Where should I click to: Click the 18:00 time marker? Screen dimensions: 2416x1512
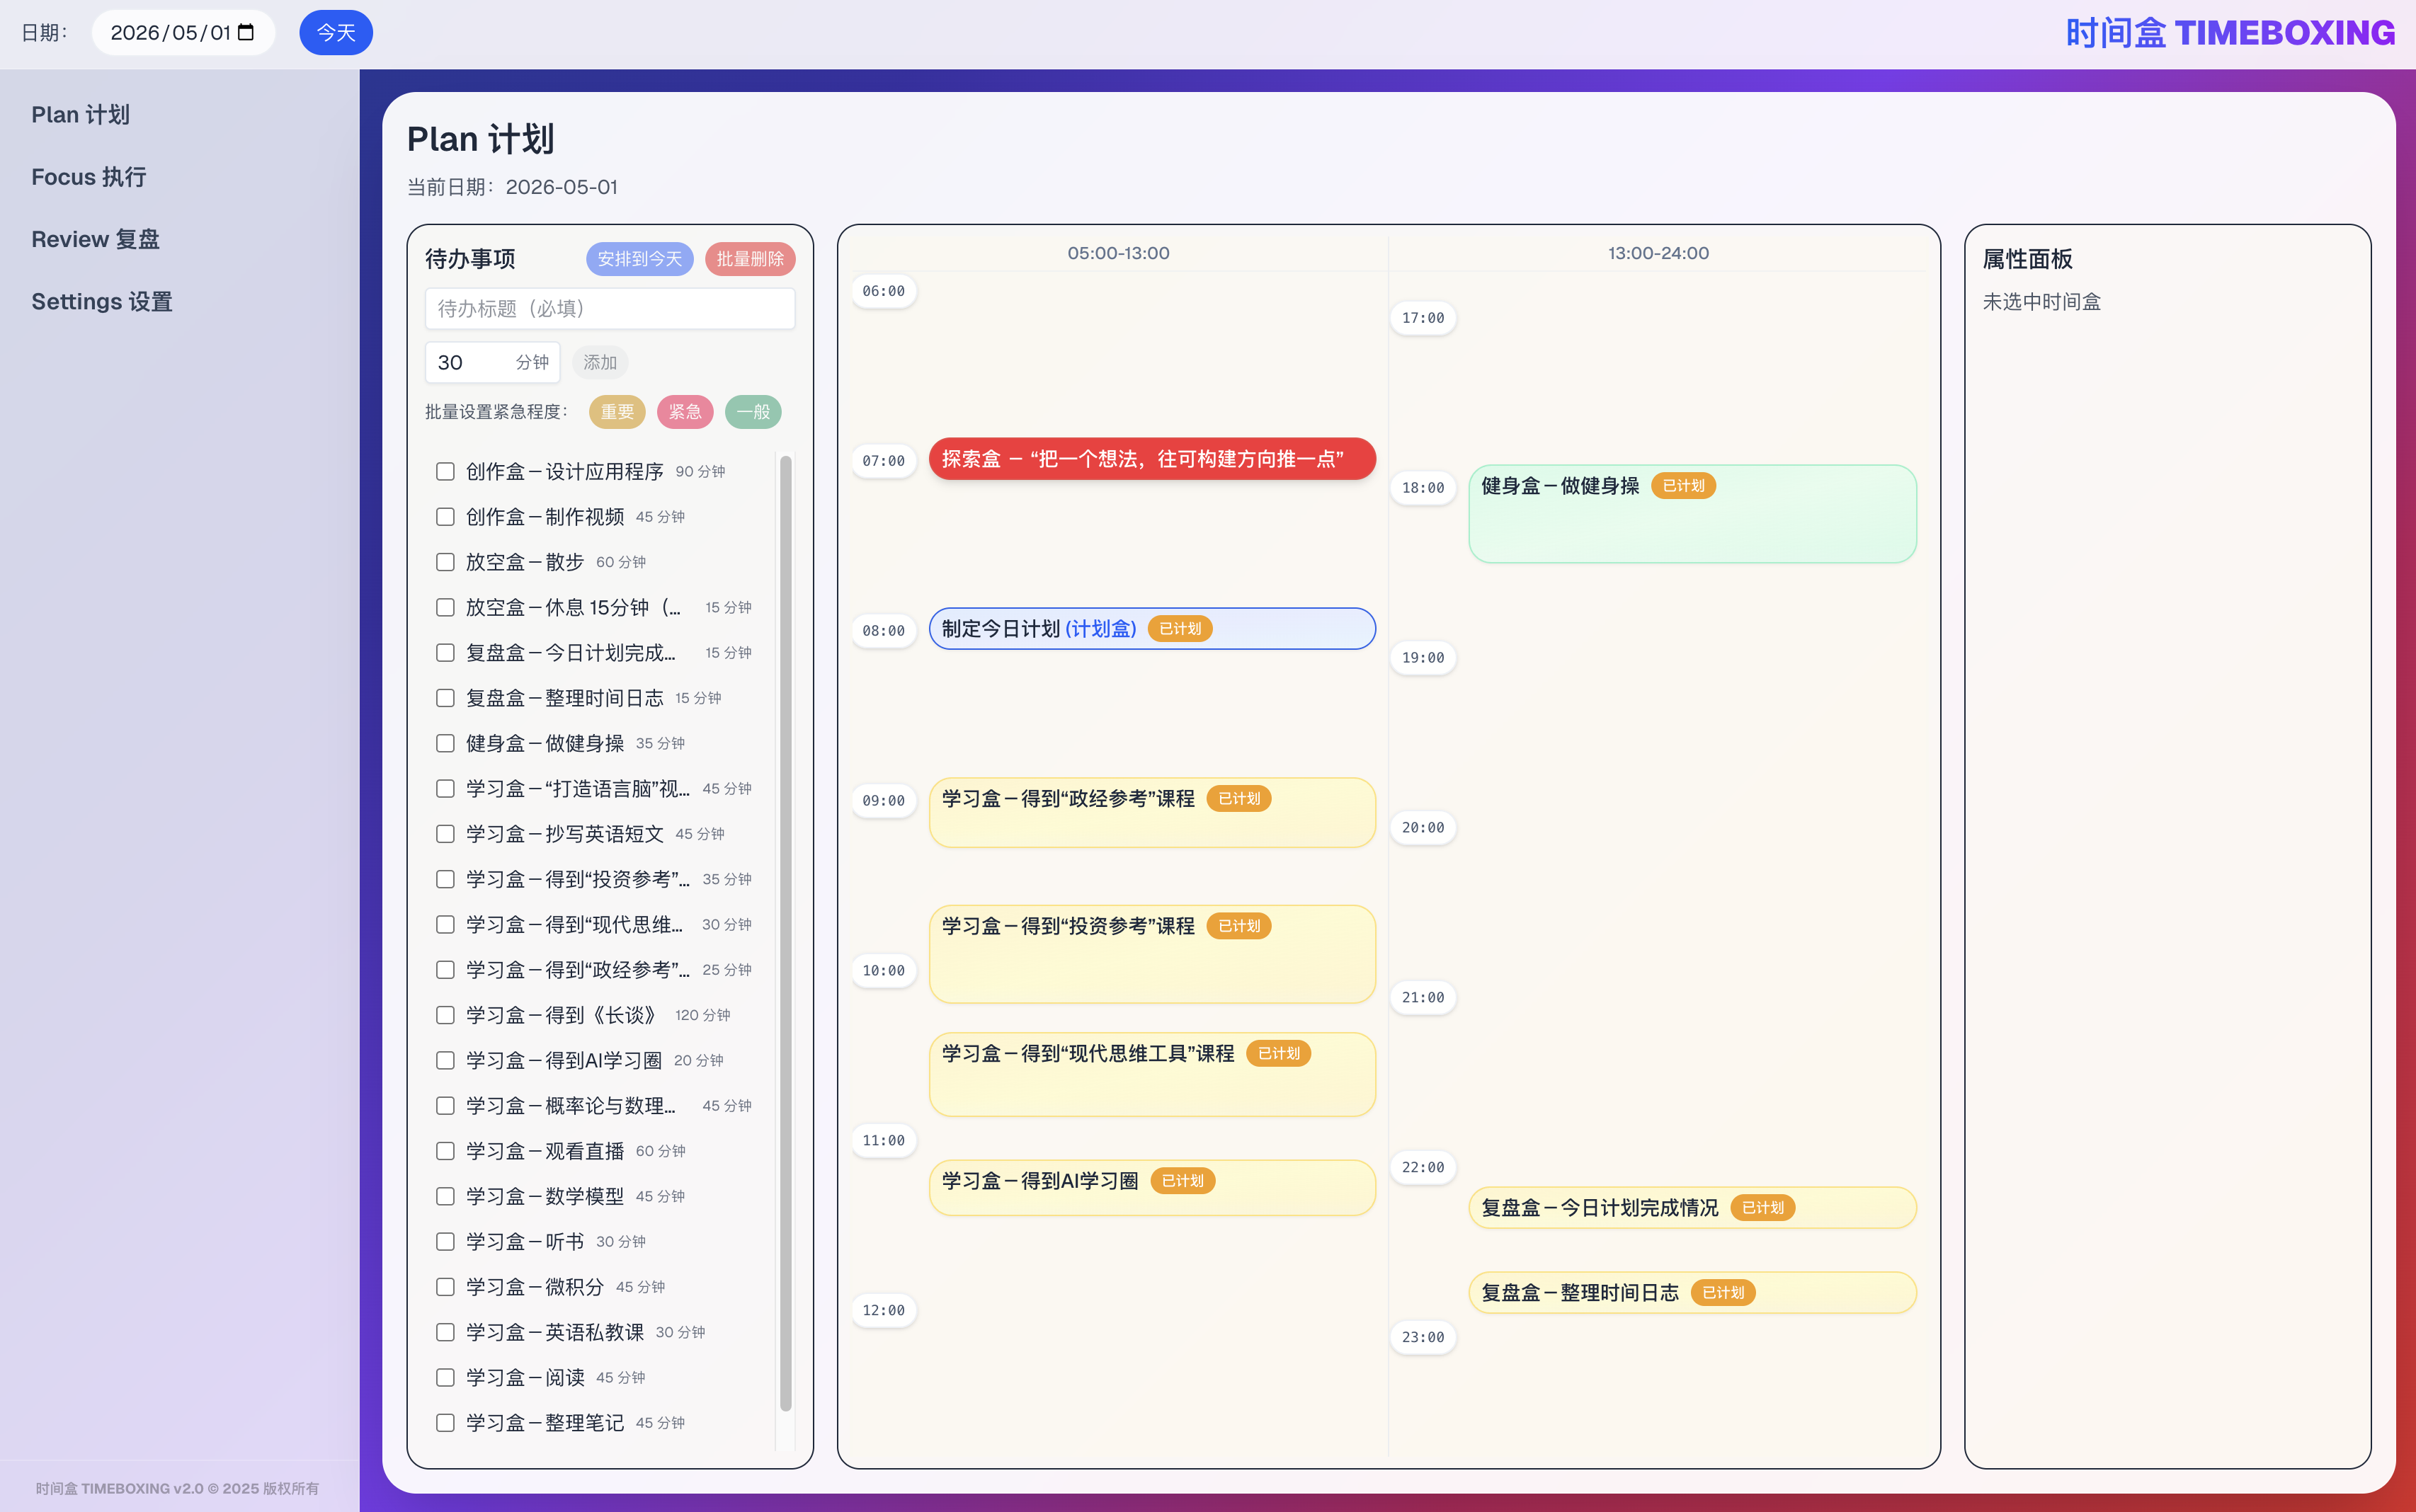point(1423,488)
